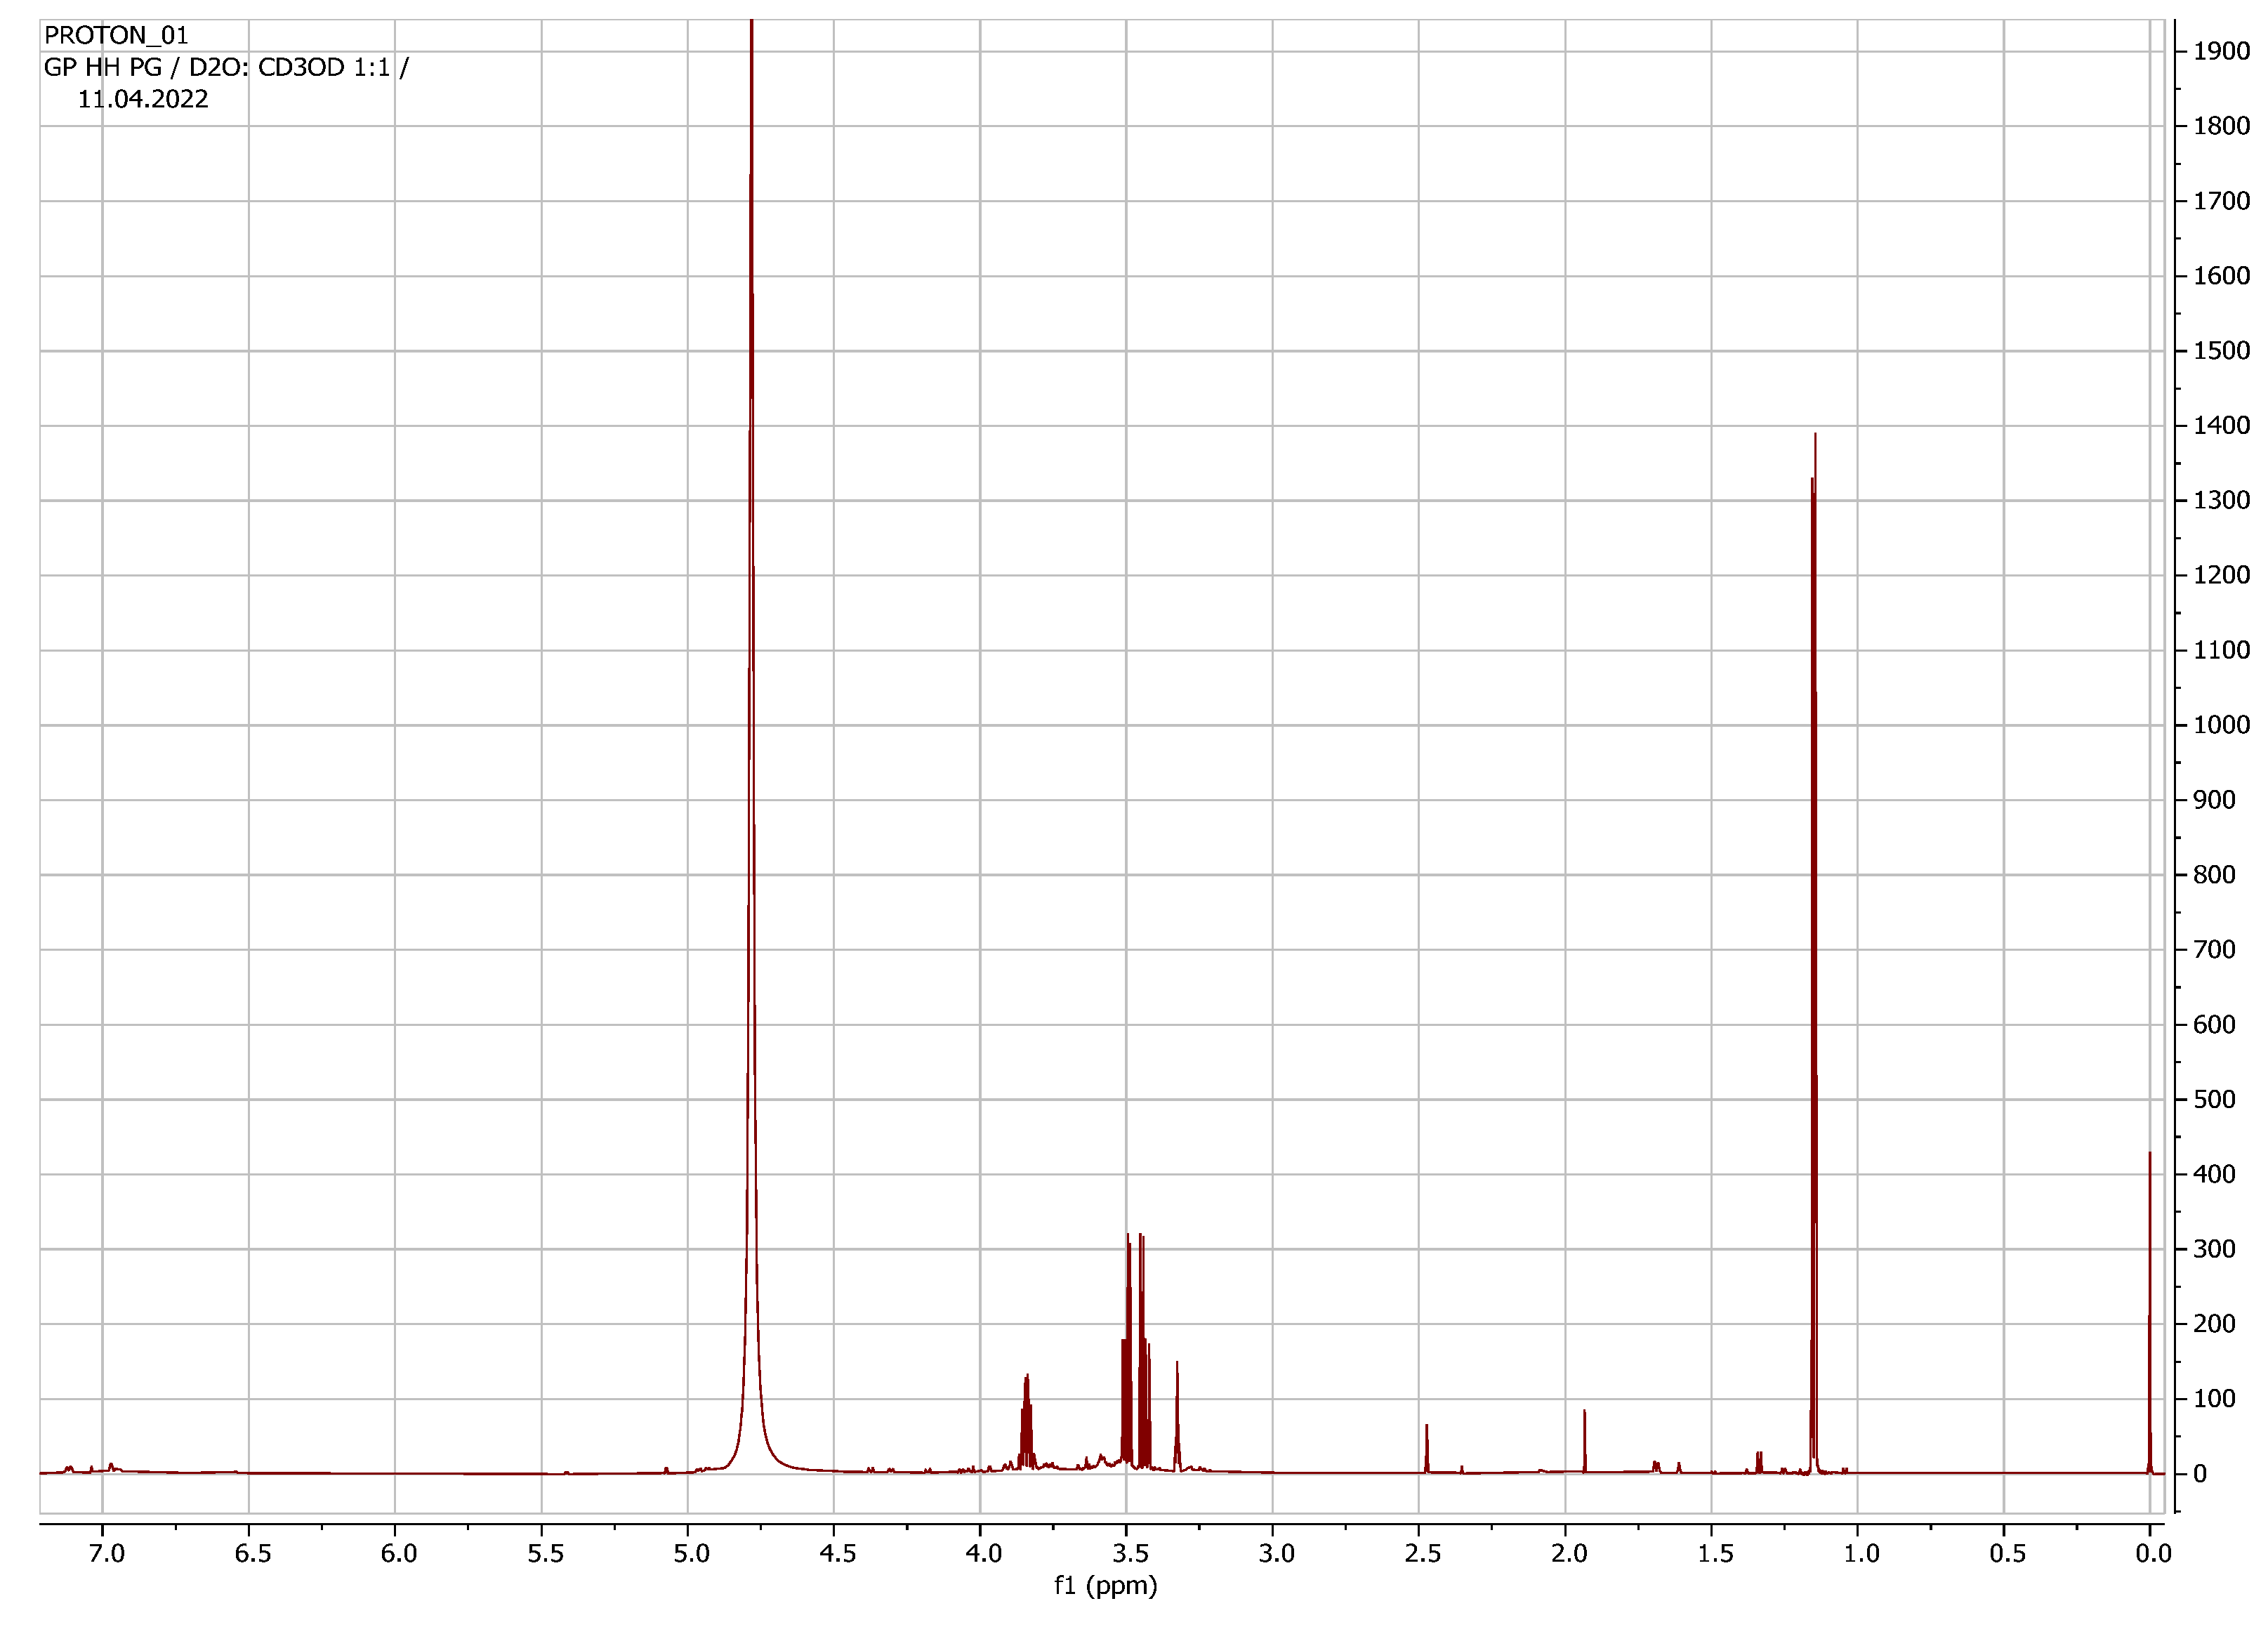Click the 2.5 tick label on x-axis

[1423, 1553]
